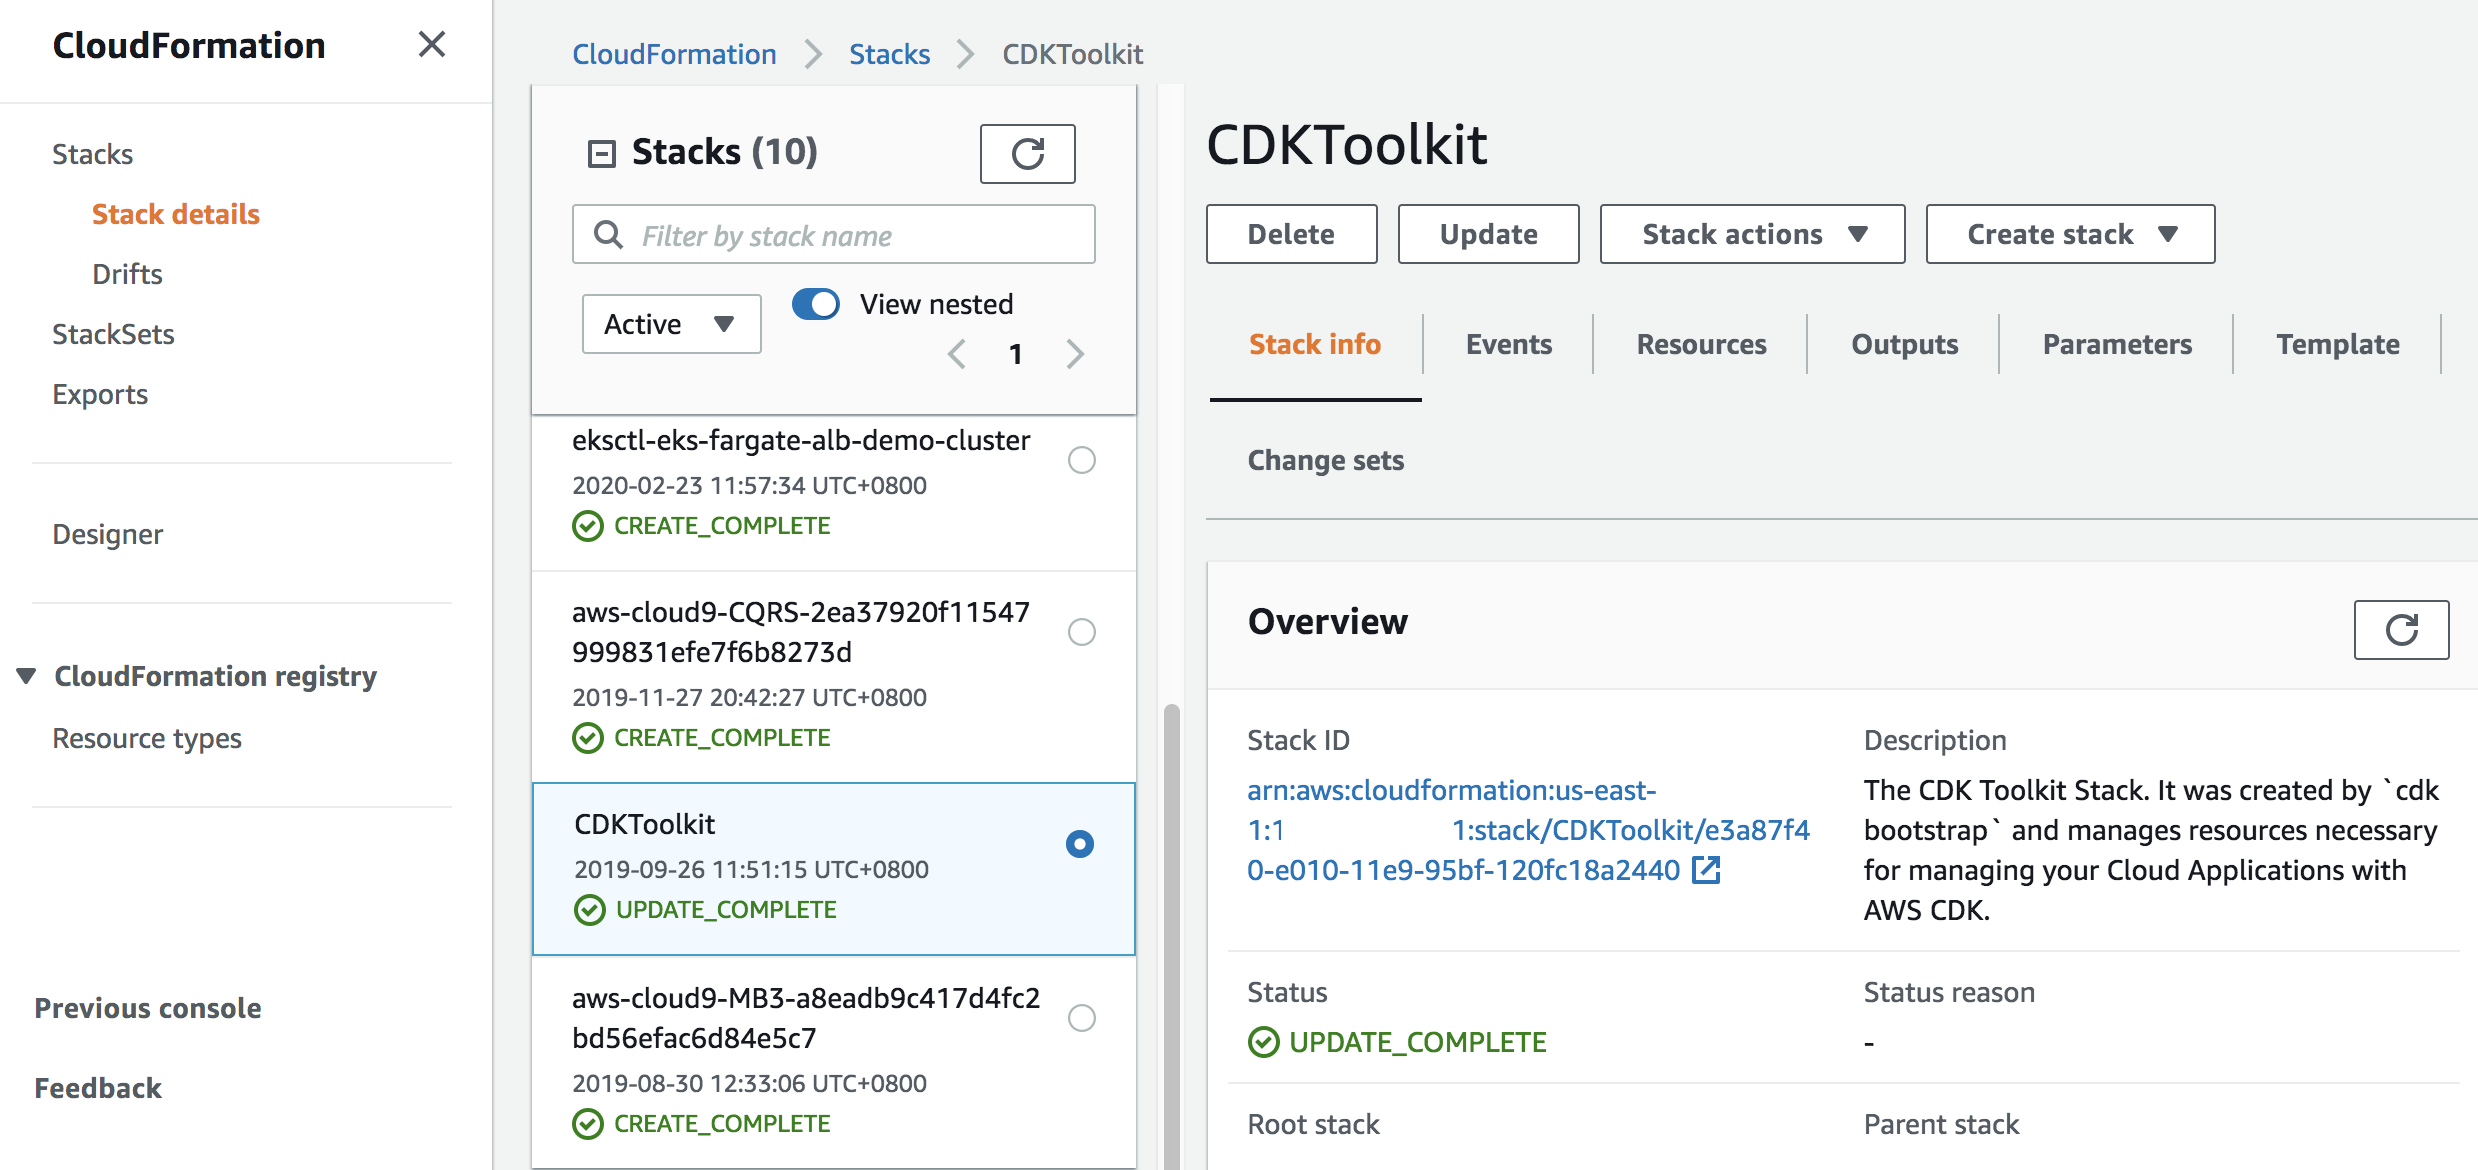Click UPDATE_COMPLETE status icon in Overview
Image resolution: width=2478 pixels, height=1170 pixels.
(x=1264, y=1042)
